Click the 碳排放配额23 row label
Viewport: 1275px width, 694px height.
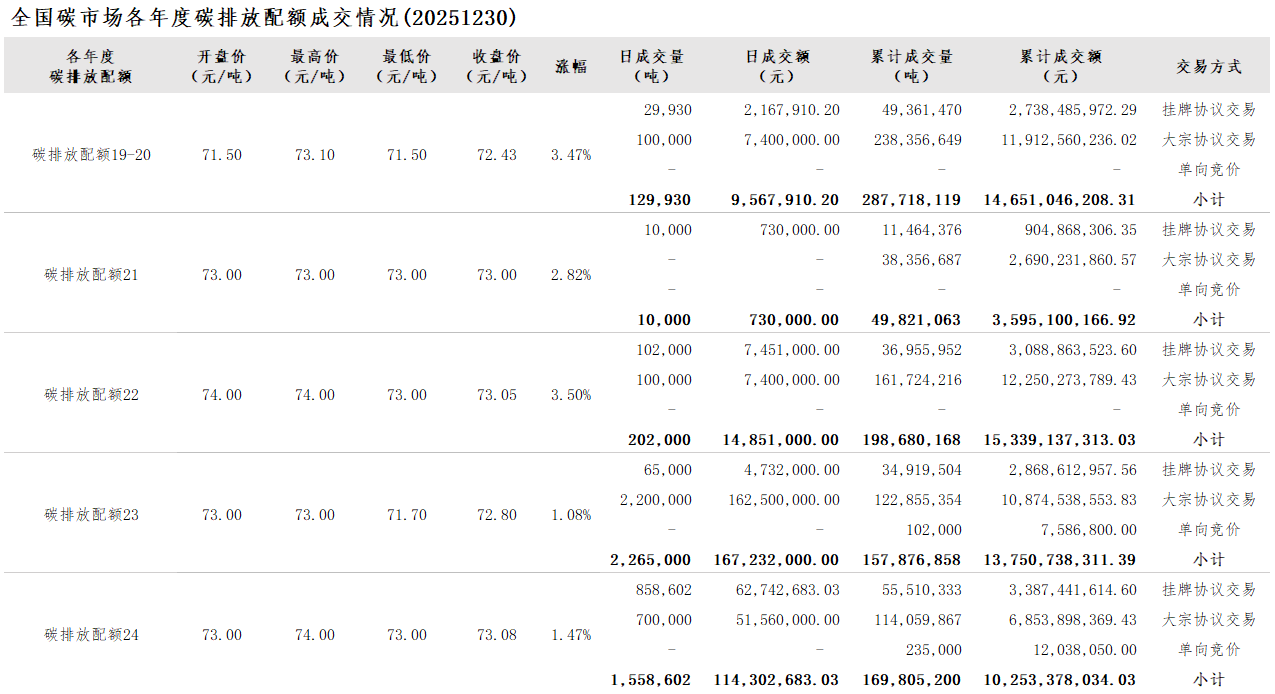click(92, 515)
